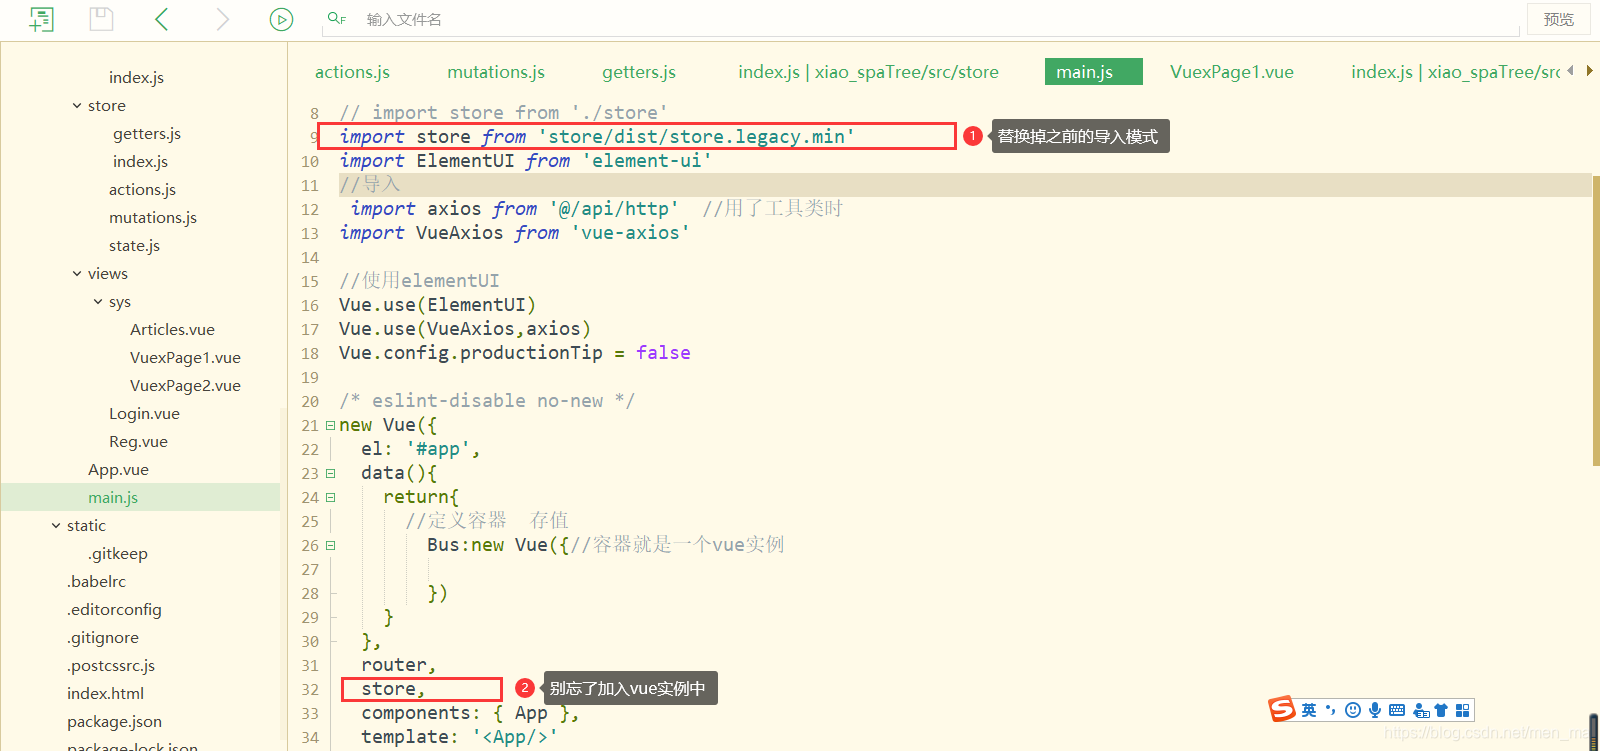Open actions.js in the project tree
This screenshot has width=1600, height=751.
(142, 189)
